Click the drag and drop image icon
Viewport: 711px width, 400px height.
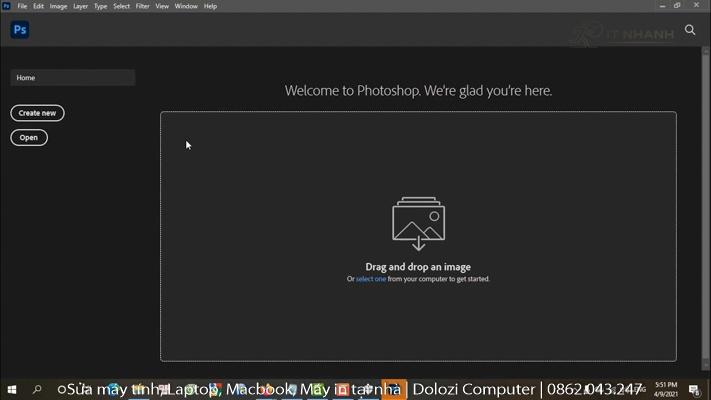pyautogui.click(x=418, y=223)
